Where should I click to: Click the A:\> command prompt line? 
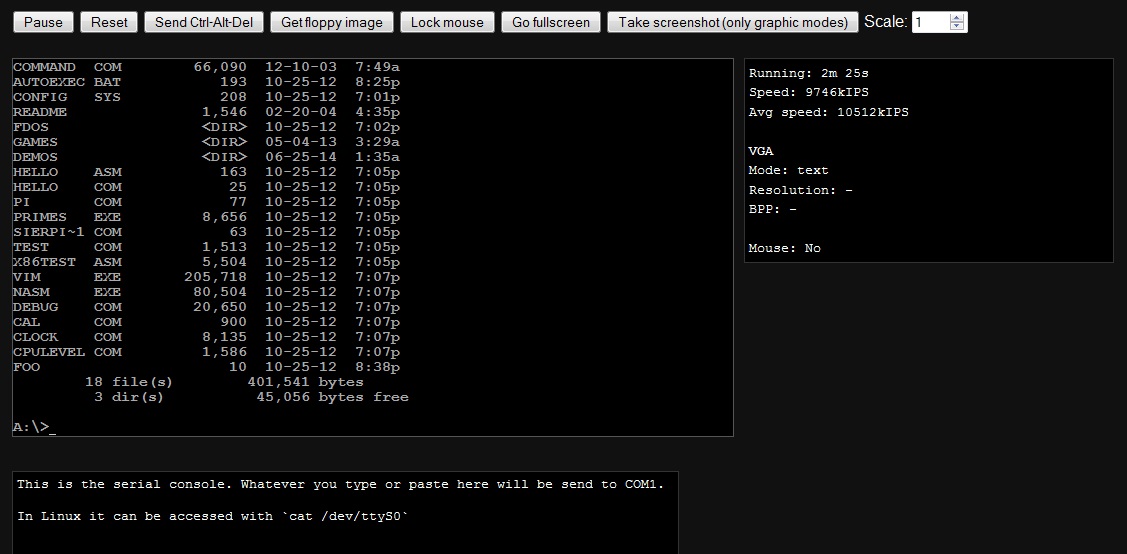35,427
